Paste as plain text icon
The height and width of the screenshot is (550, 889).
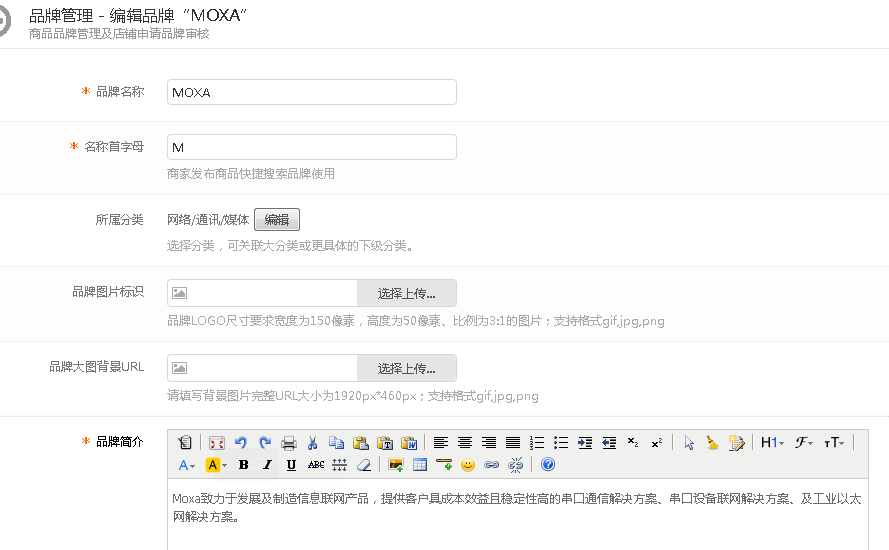[x=385, y=443]
